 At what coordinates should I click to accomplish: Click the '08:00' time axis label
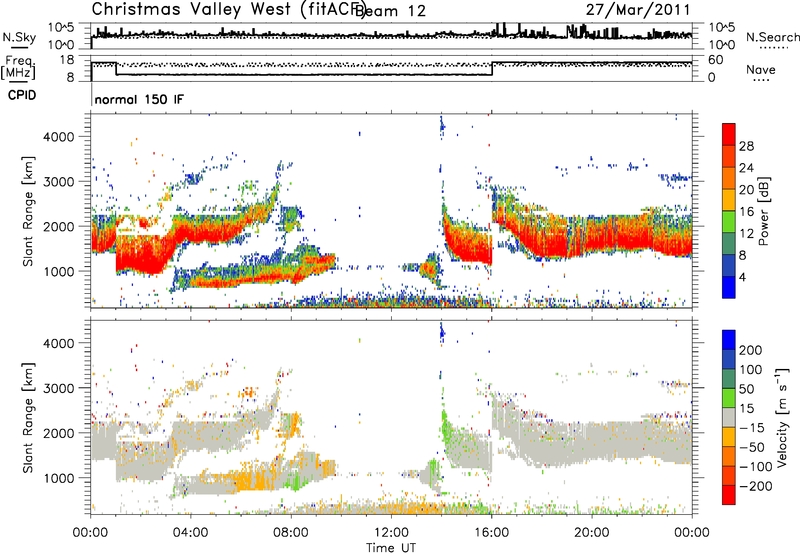click(291, 533)
